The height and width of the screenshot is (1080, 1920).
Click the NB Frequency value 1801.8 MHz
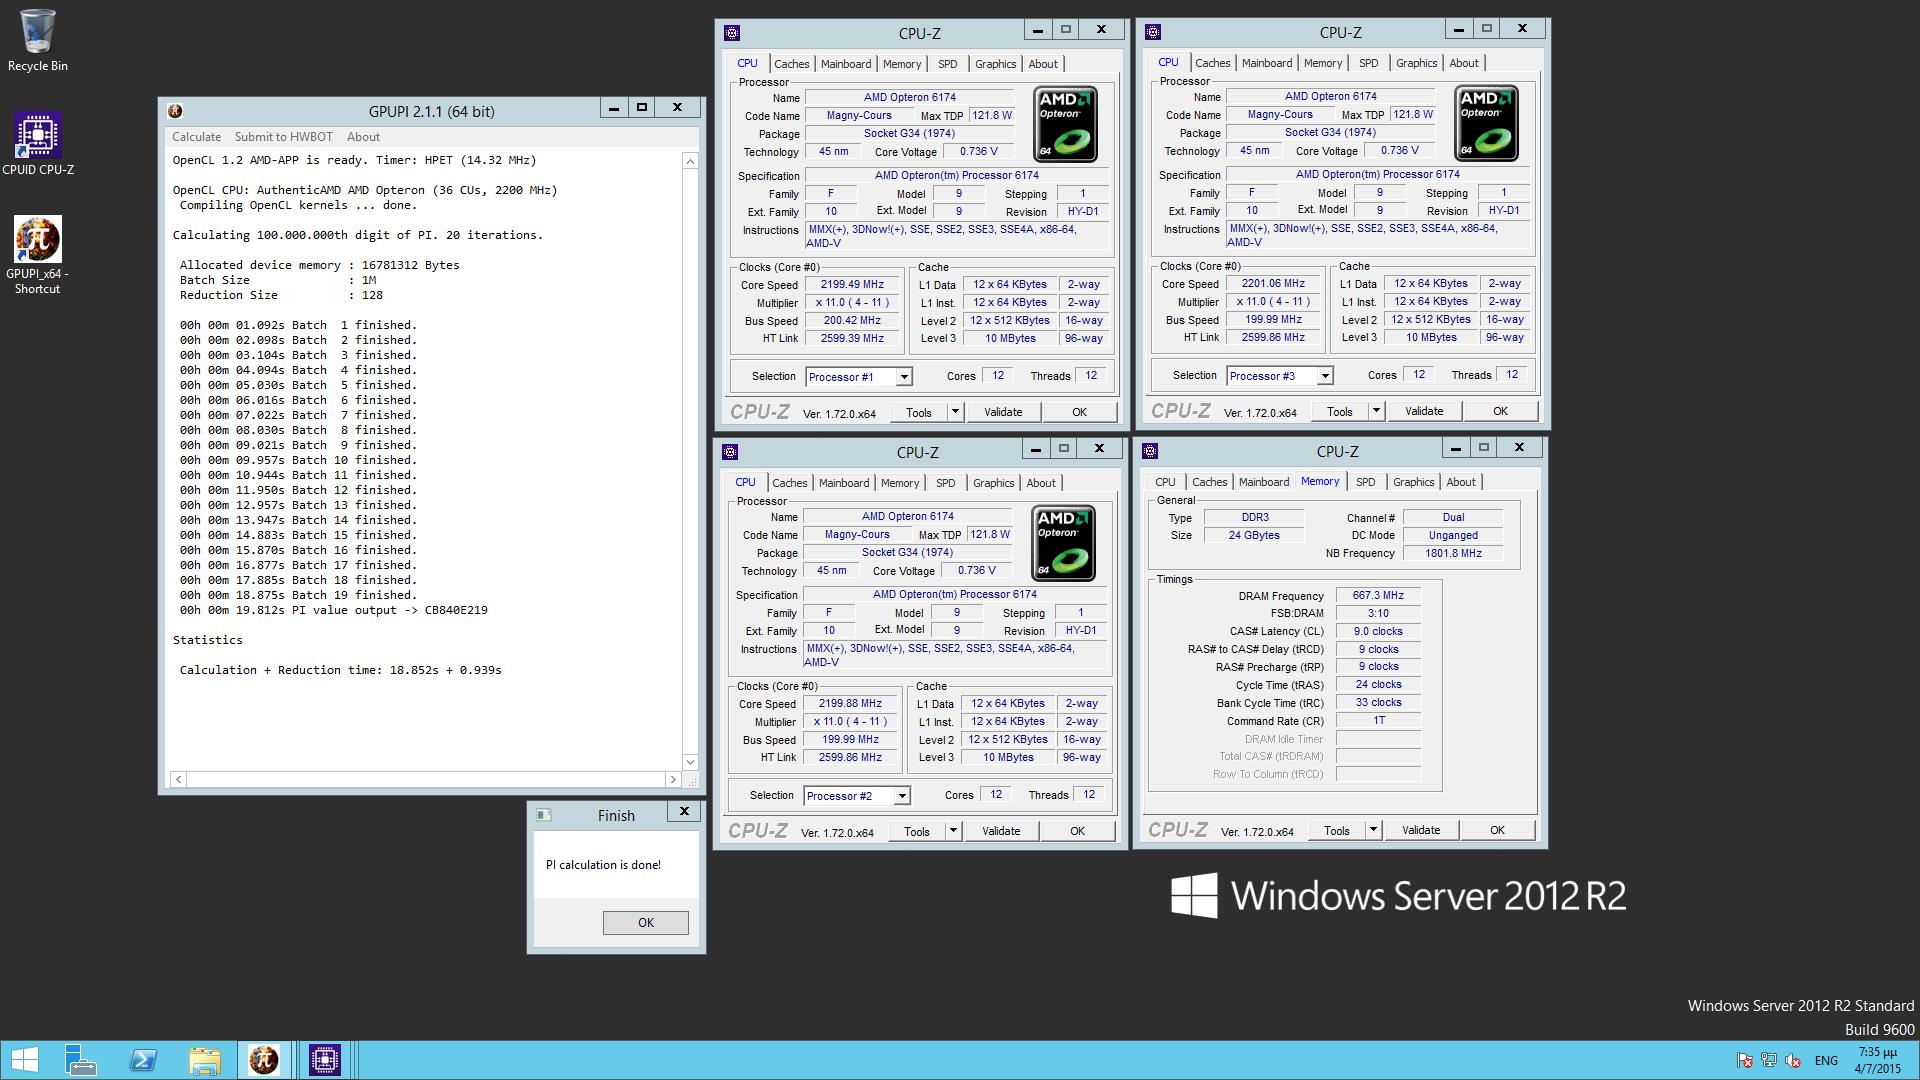tap(1453, 553)
